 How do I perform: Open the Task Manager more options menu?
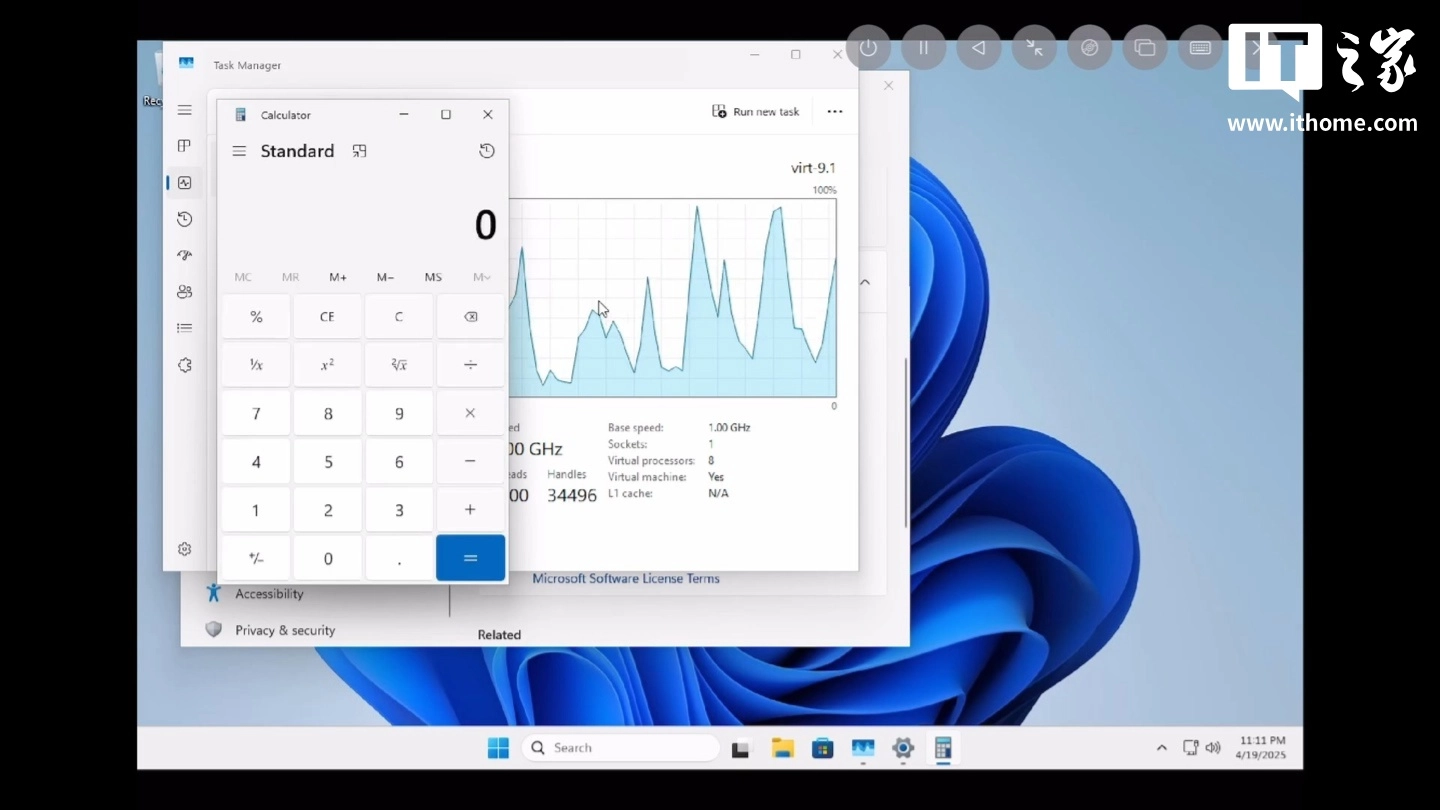[835, 111]
